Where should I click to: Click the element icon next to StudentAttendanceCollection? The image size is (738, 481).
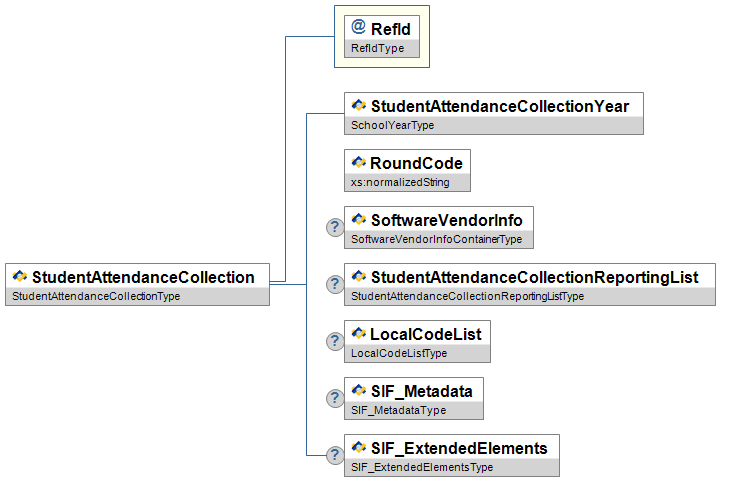pyautogui.click(x=19, y=276)
